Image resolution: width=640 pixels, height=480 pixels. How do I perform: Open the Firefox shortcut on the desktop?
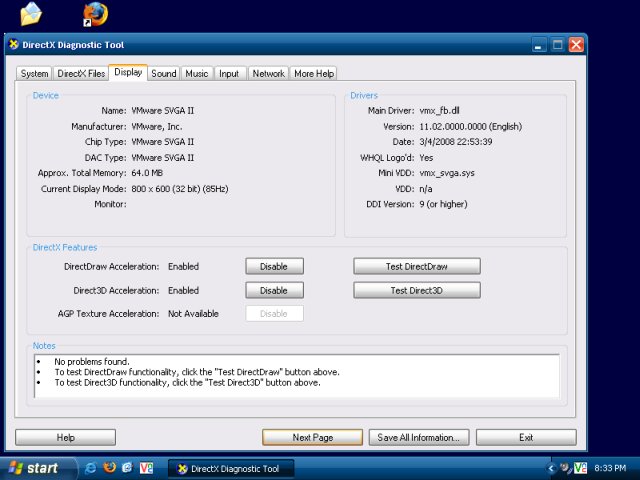95,14
